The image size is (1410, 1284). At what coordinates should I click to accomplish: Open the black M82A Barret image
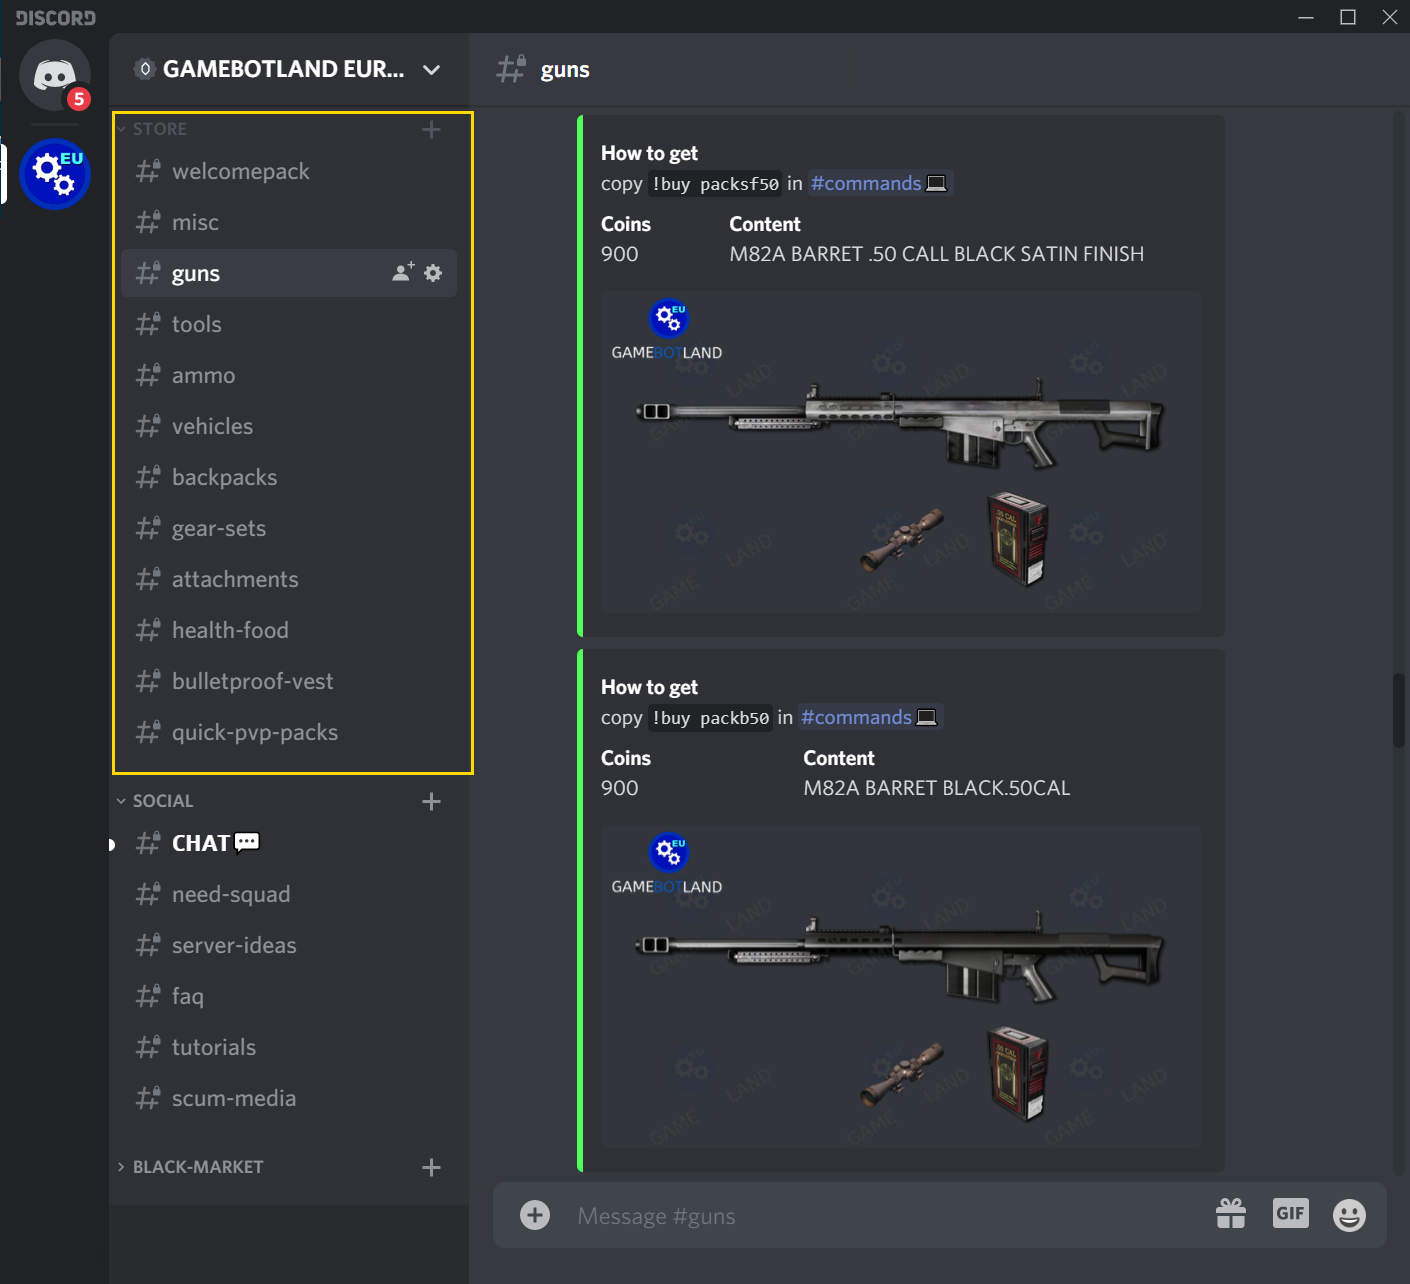901,986
